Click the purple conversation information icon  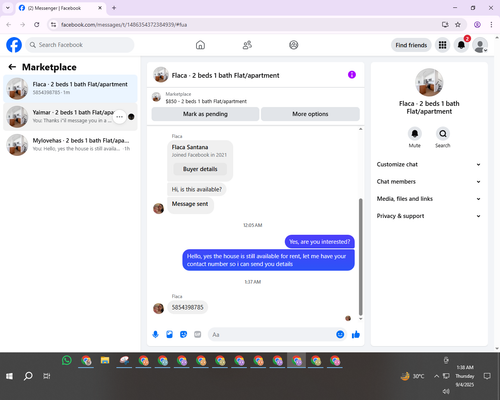(352, 75)
